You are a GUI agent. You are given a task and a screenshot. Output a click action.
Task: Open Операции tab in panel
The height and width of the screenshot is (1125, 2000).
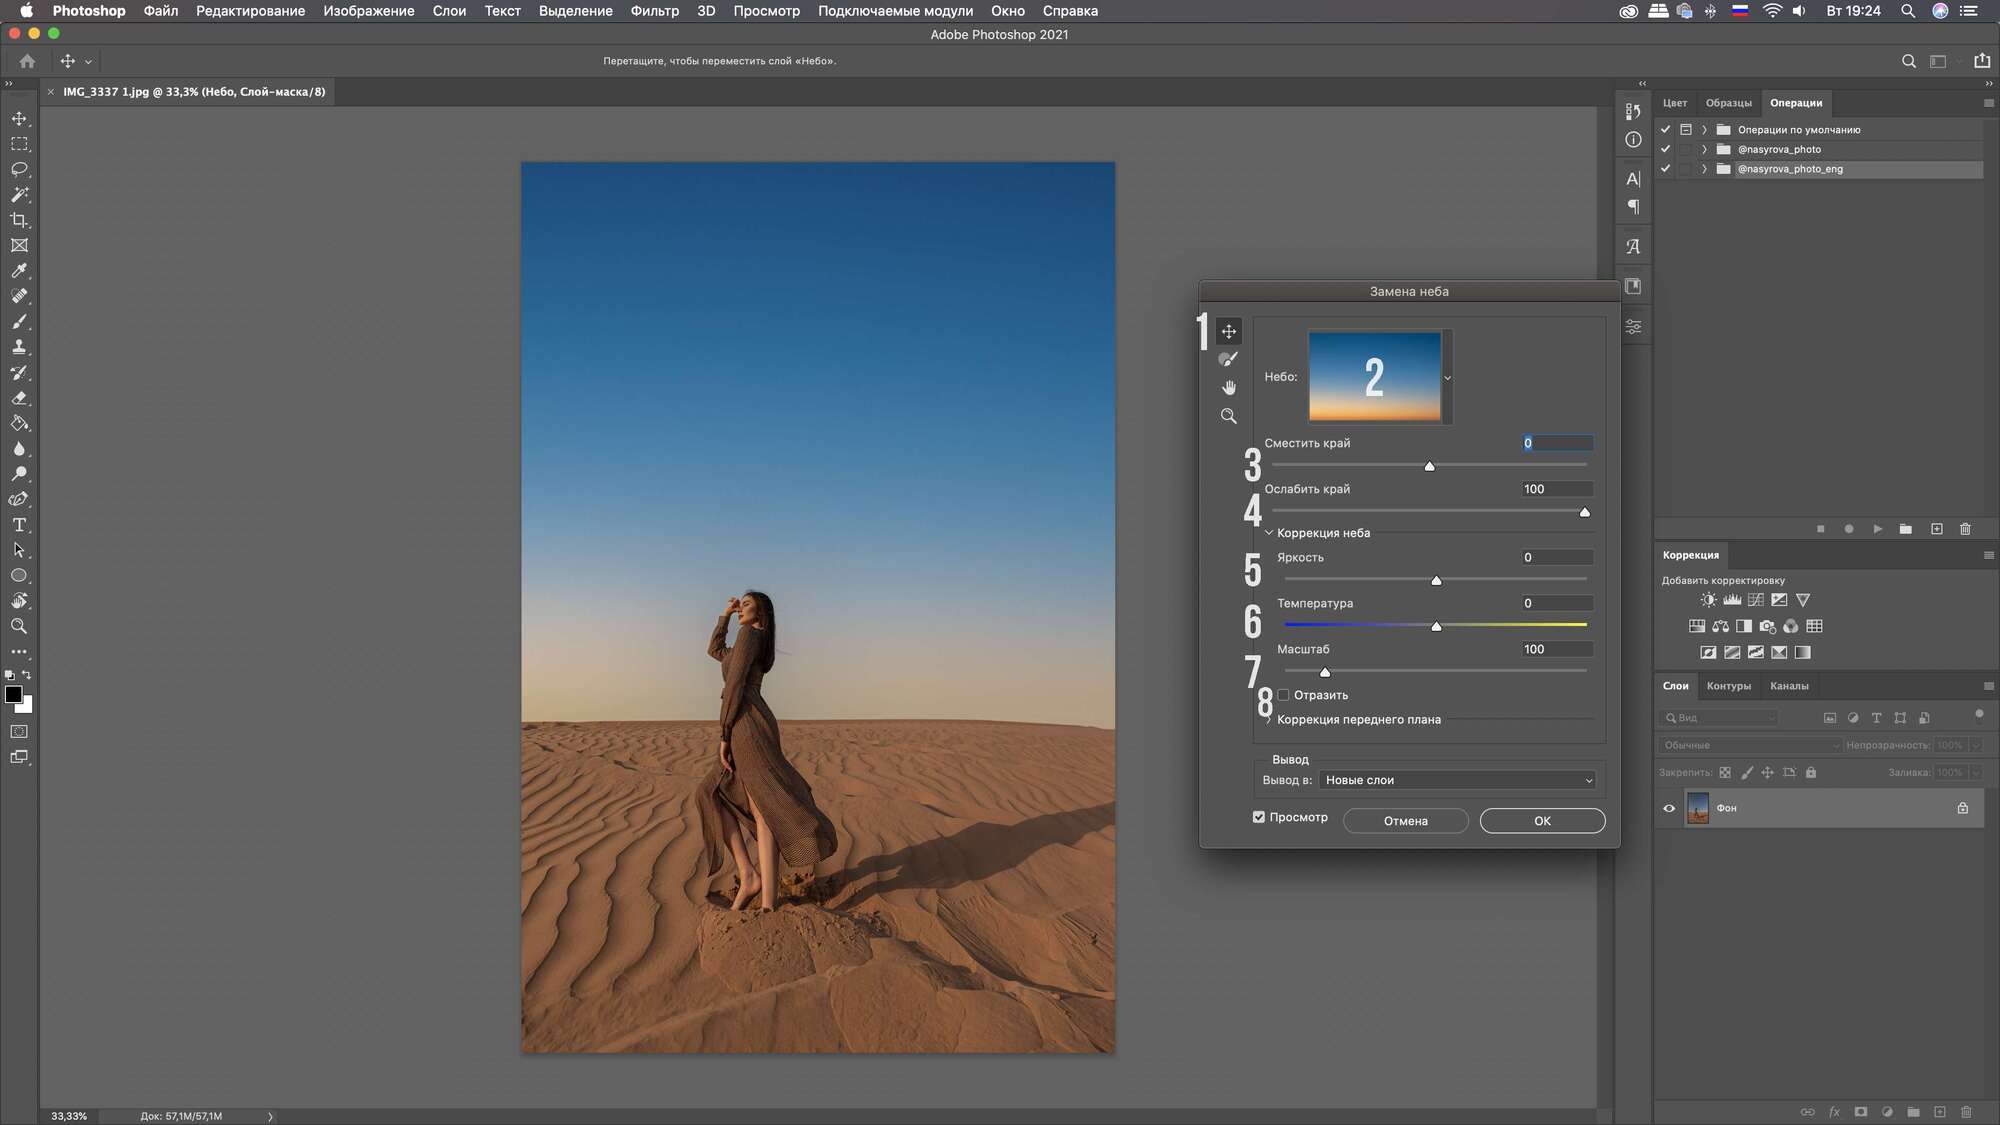pyautogui.click(x=1795, y=103)
